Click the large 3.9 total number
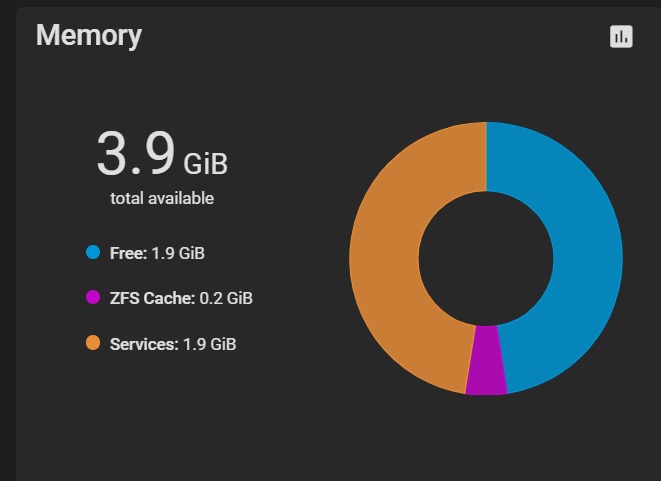The width and height of the screenshot is (661, 481). pyautogui.click(x=135, y=154)
